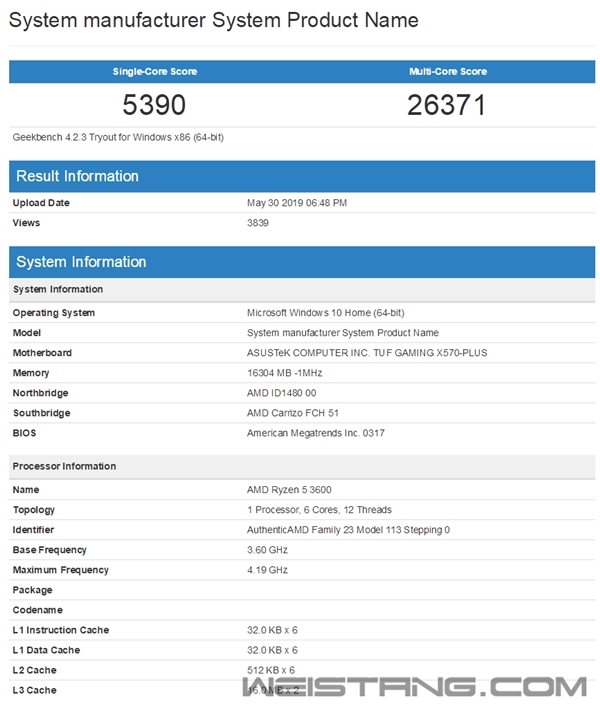600x710 pixels.
Task: Click the Southbridge value AMD Carrizo FCH 51
Action: [295, 413]
